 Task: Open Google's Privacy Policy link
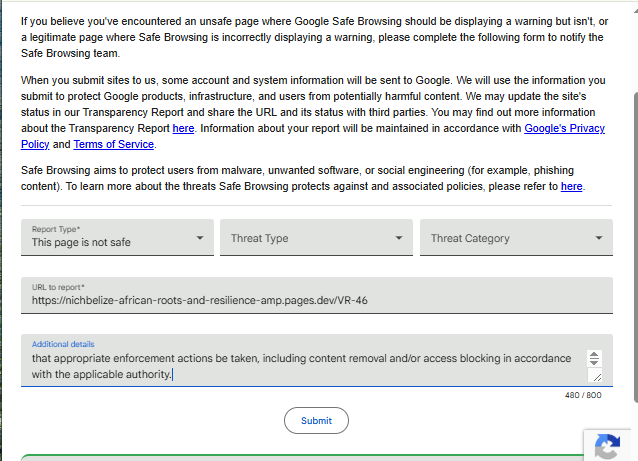click(x=564, y=128)
